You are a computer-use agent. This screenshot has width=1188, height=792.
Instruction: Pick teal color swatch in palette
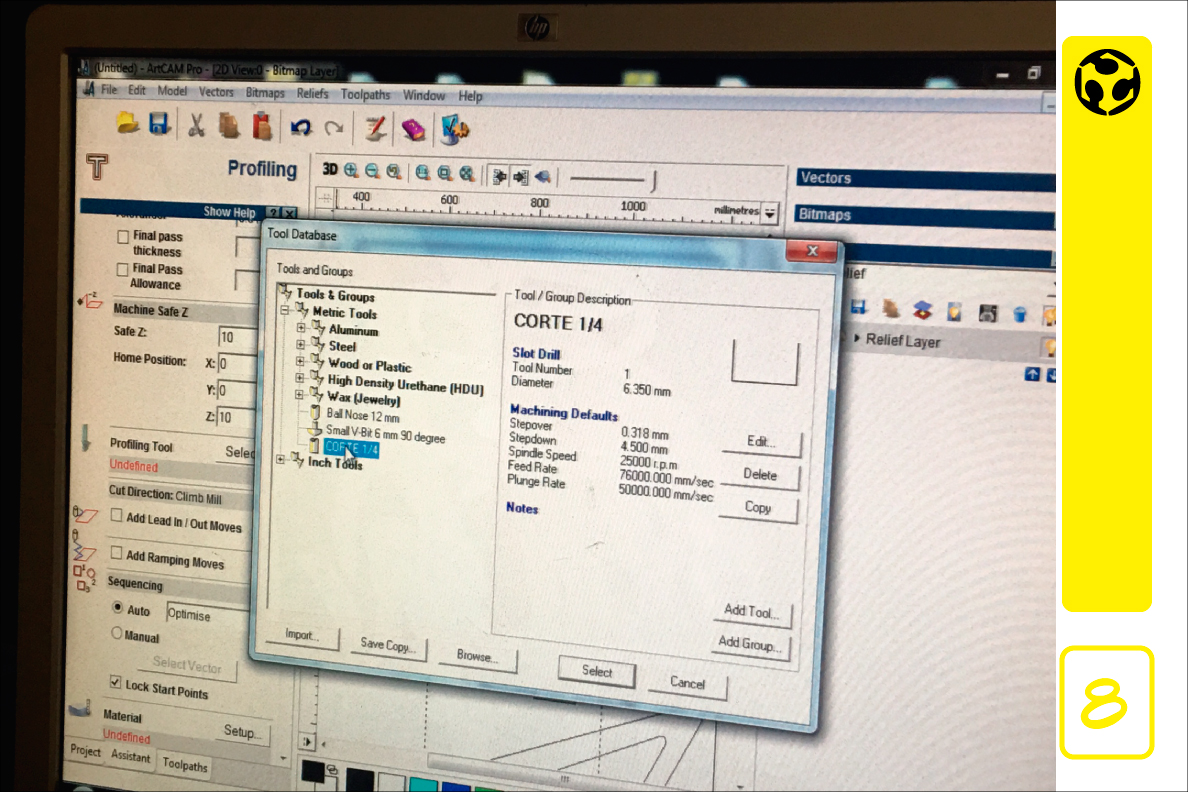click(x=423, y=784)
